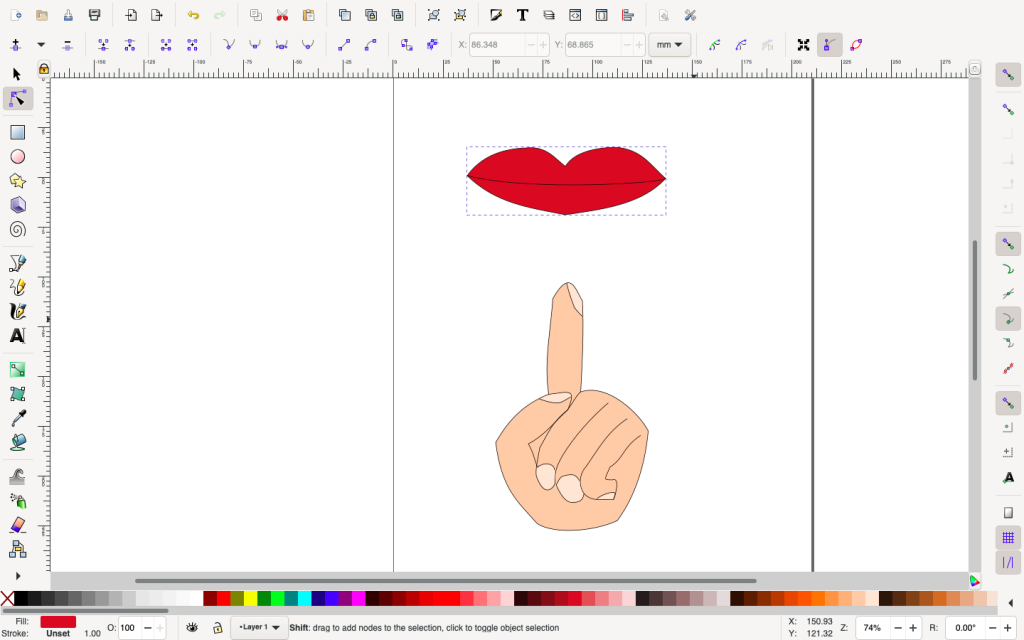
Task: Click the horizontal canvas scrollbar
Action: click(x=445, y=580)
